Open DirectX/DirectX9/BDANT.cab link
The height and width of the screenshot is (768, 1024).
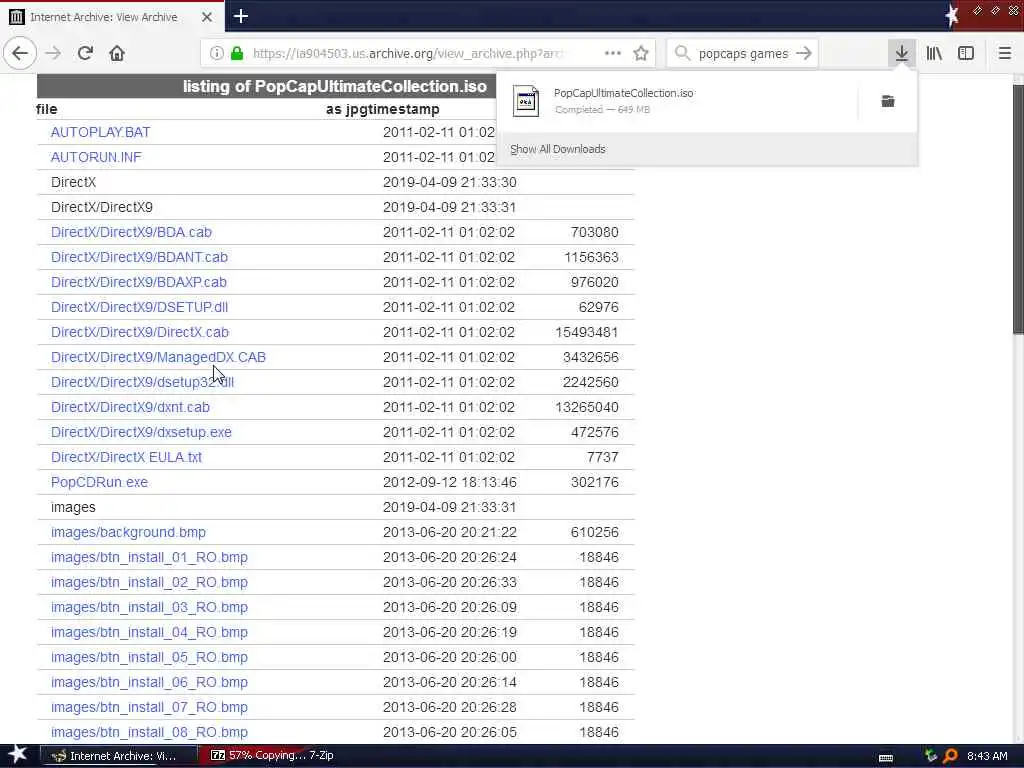tap(139, 257)
